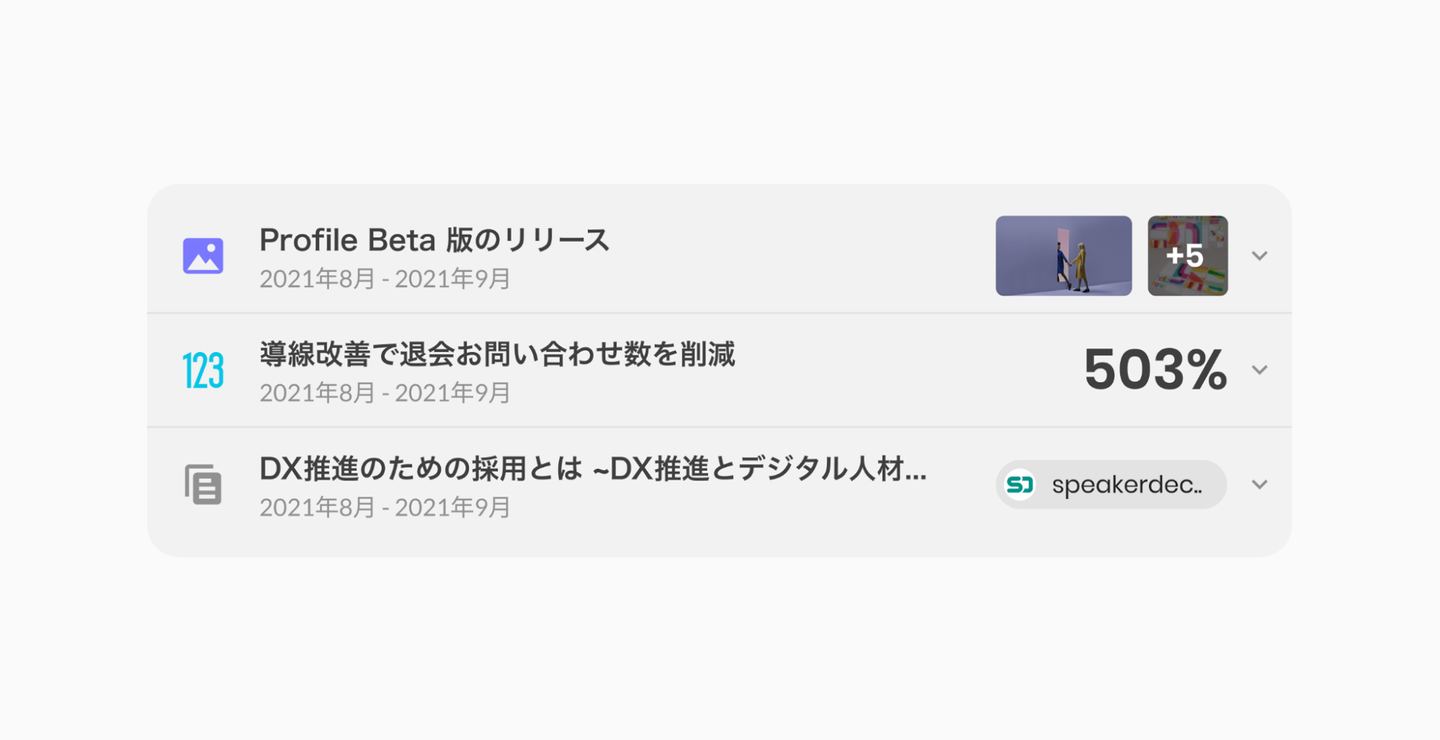This screenshot has height=740, width=1440.
Task: Click the speakerdec.. link chip label
Action: (x=1126, y=486)
